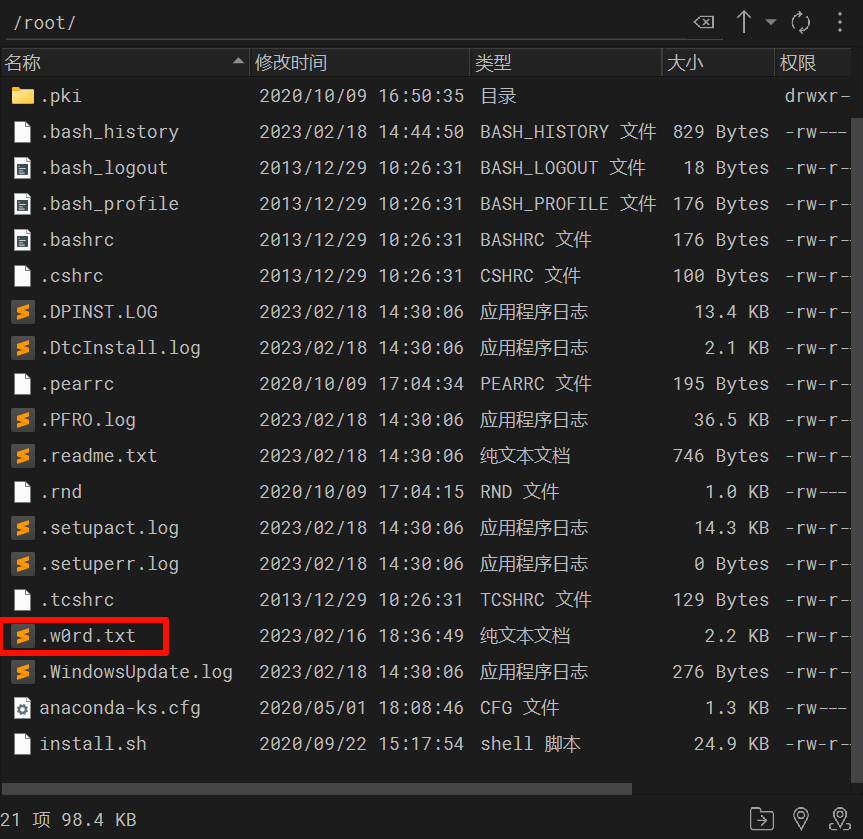
Task: Click the .pki folder name
Action: click(61, 96)
